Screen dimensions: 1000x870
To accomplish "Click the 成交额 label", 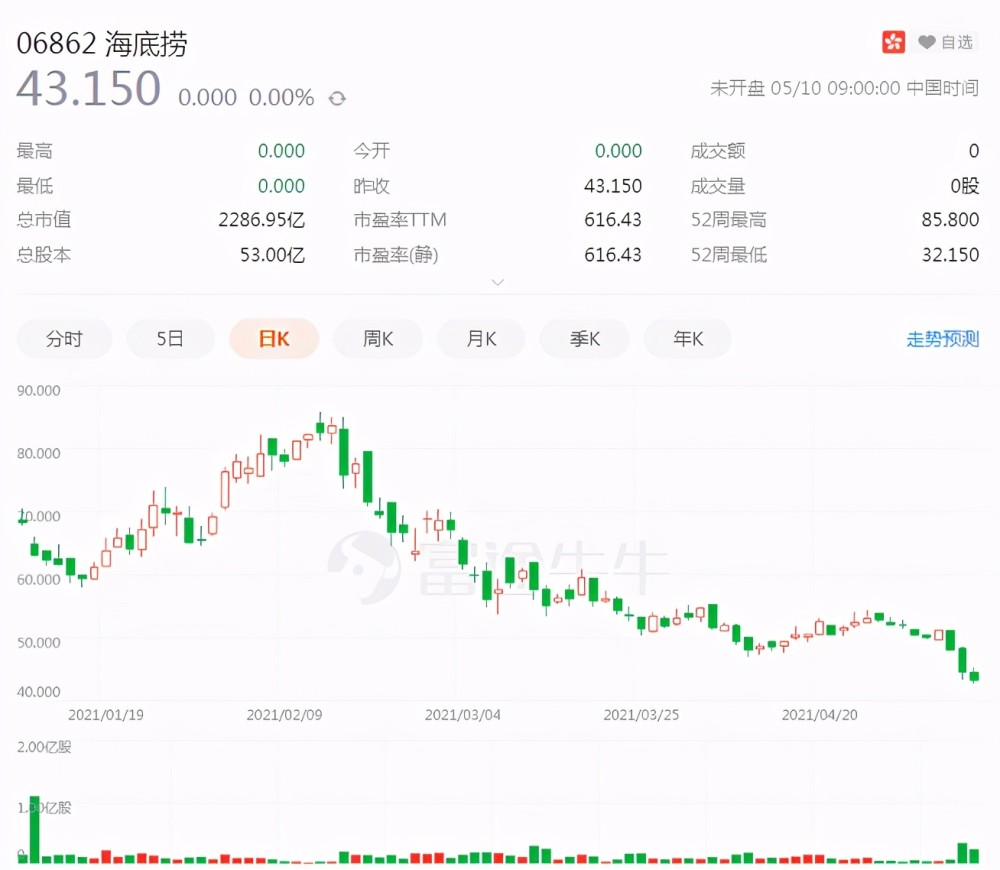I will [x=718, y=151].
